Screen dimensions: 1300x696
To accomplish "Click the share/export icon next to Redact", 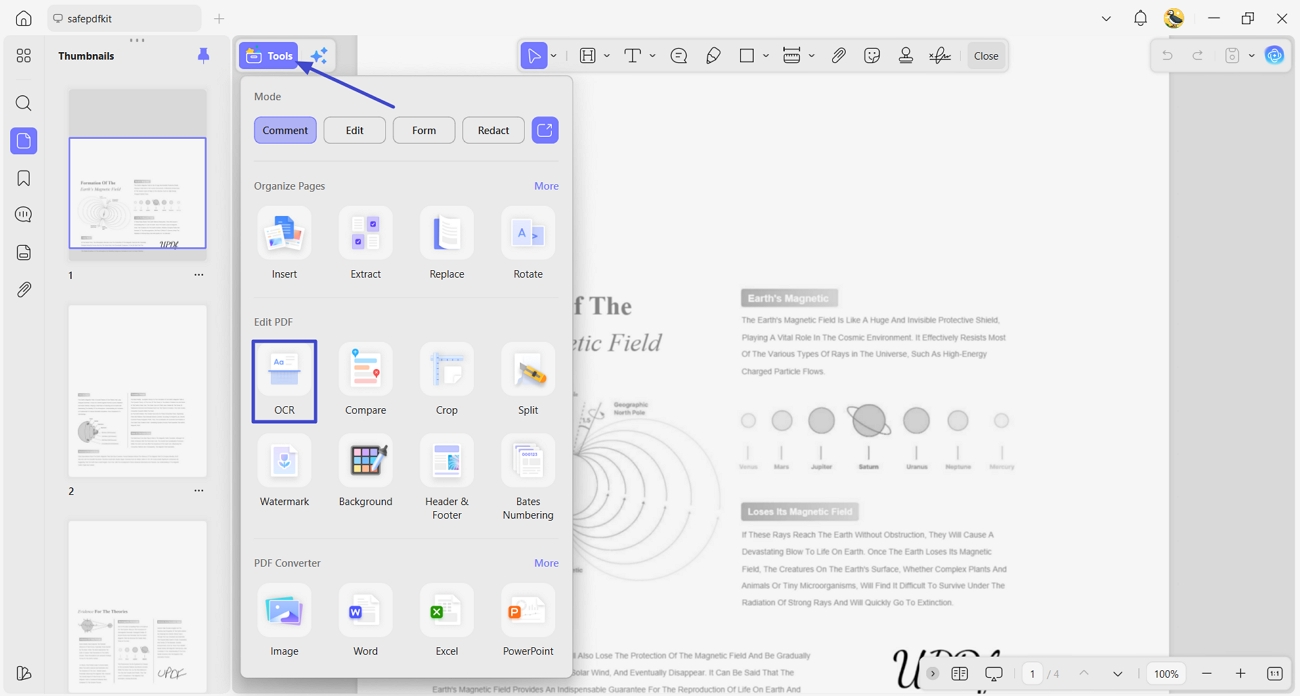I will [545, 130].
